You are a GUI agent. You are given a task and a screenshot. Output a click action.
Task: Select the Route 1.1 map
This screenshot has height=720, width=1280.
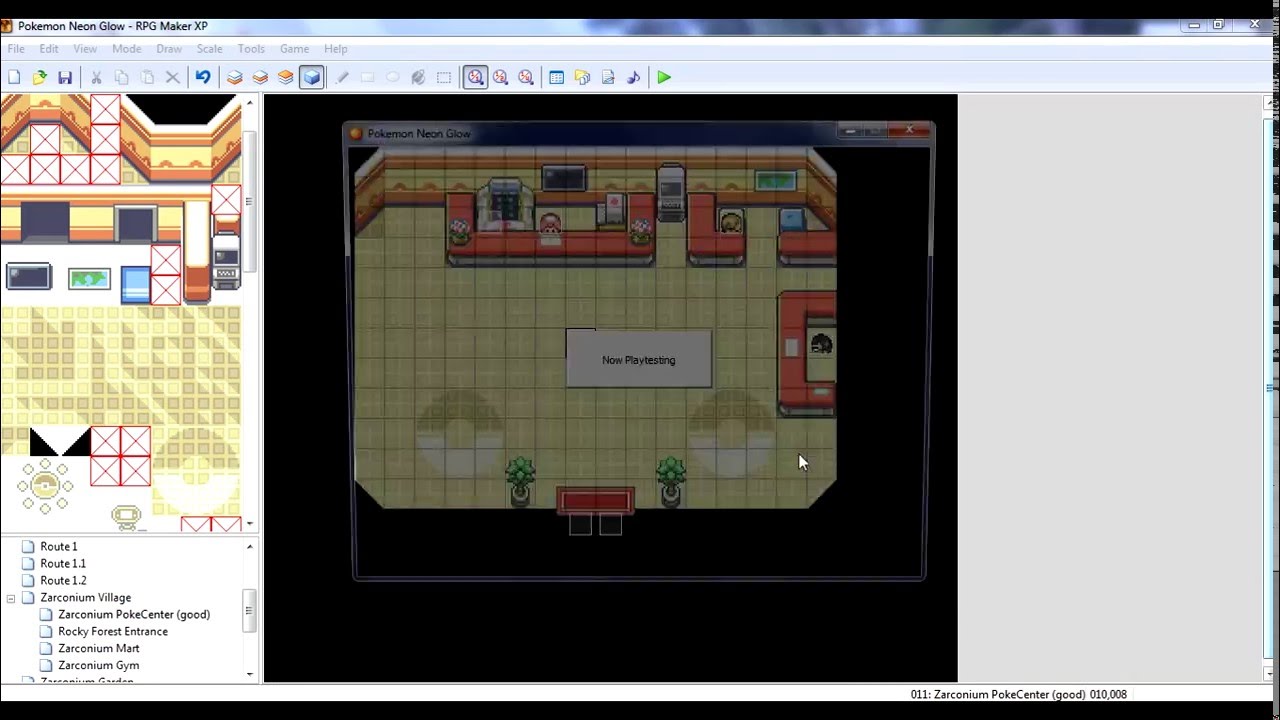point(63,564)
